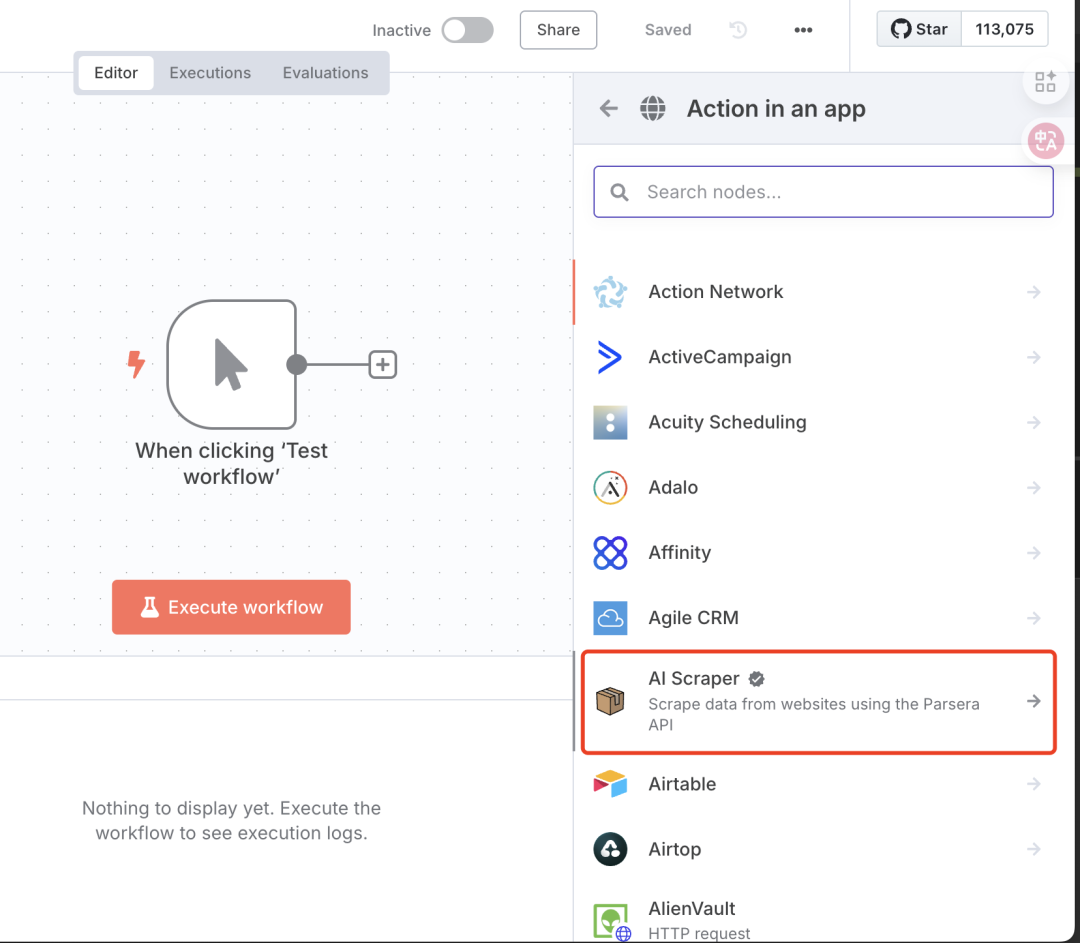This screenshot has height=943, width=1080.
Task: Click the pink translate extension icon
Action: pos(1046,141)
